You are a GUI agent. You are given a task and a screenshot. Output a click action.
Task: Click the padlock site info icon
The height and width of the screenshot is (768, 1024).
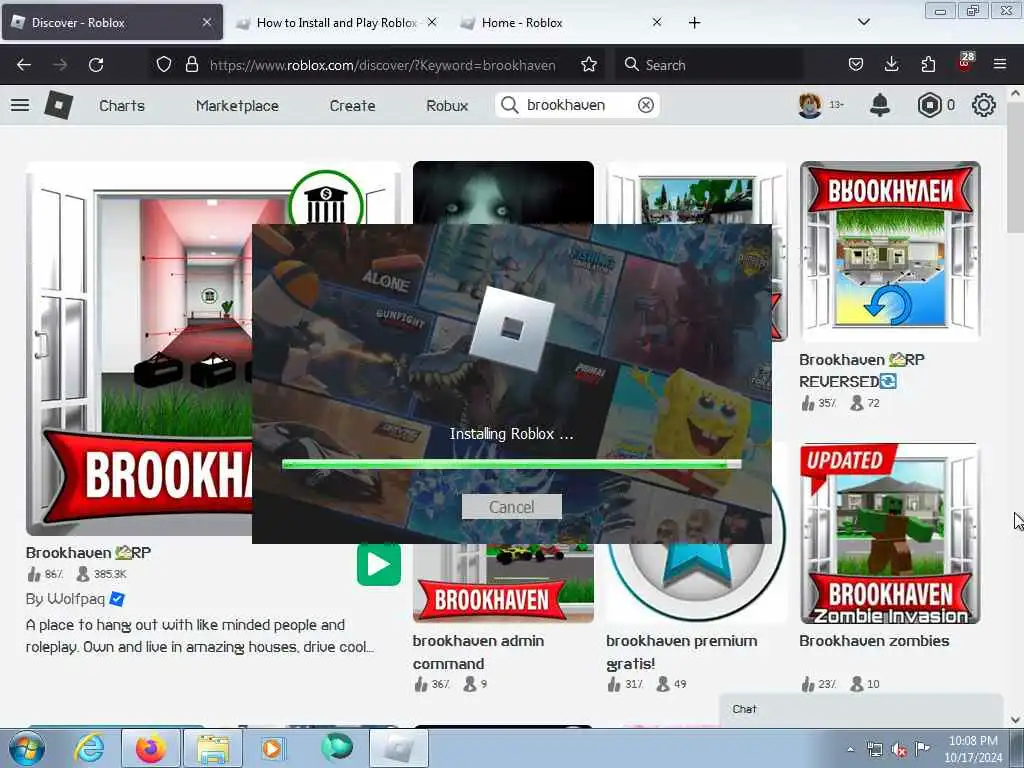pos(191,65)
